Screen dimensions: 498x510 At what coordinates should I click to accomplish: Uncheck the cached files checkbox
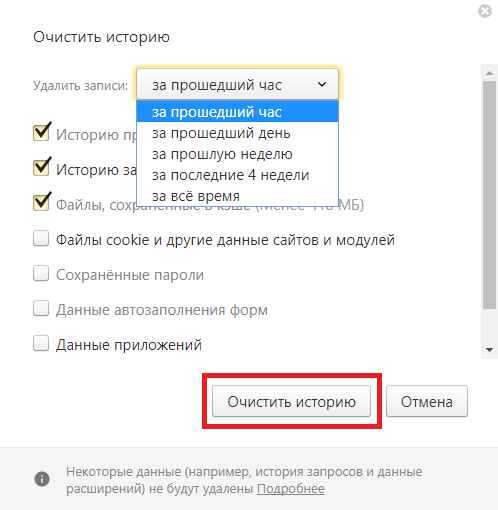point(41,202)
